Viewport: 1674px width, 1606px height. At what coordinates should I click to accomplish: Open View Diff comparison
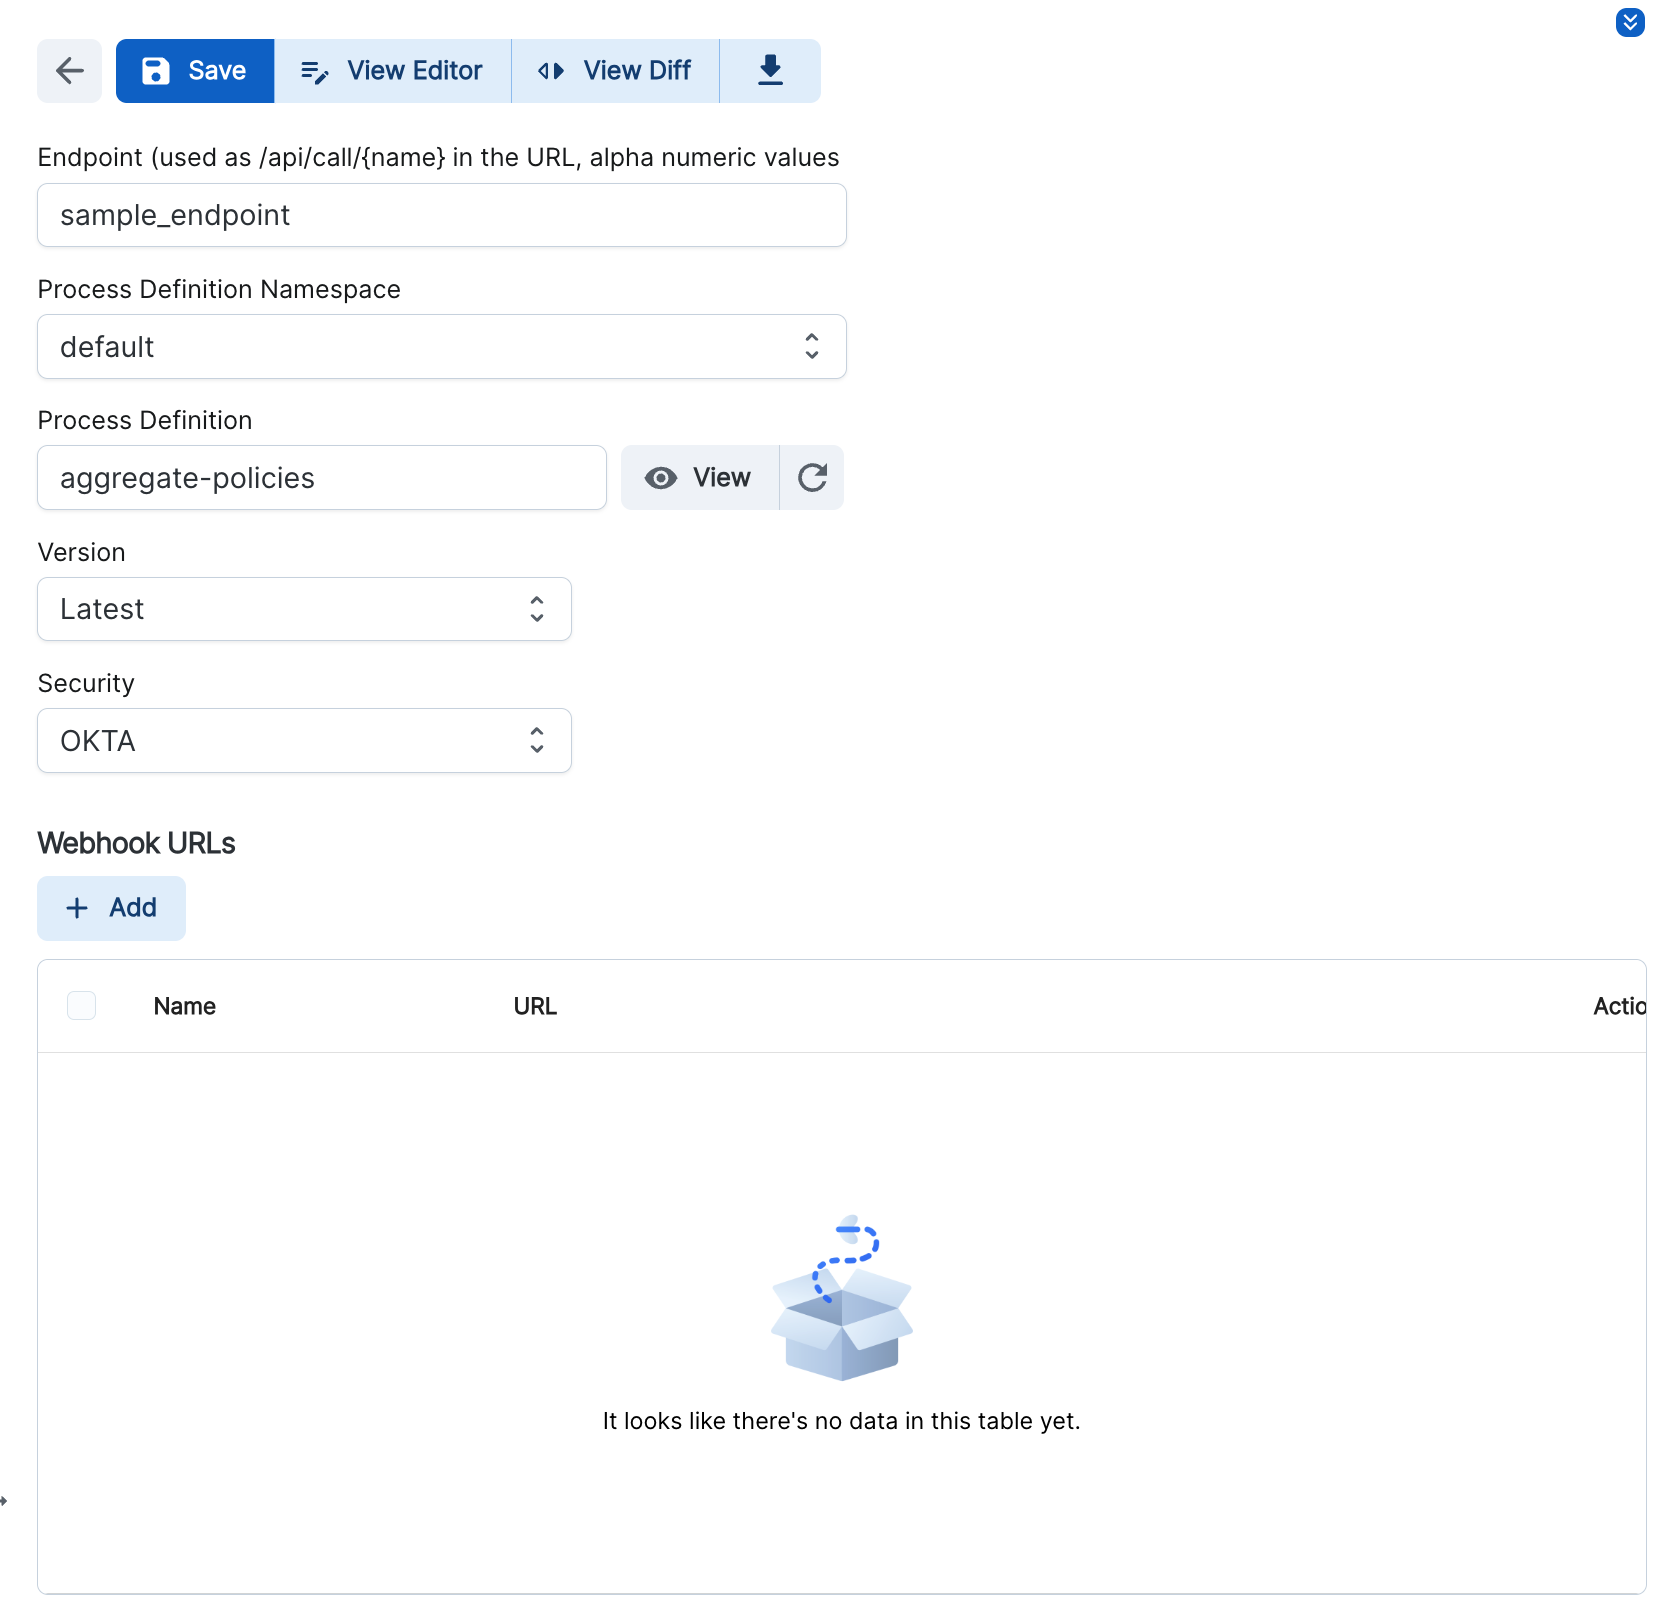[615, 71]
